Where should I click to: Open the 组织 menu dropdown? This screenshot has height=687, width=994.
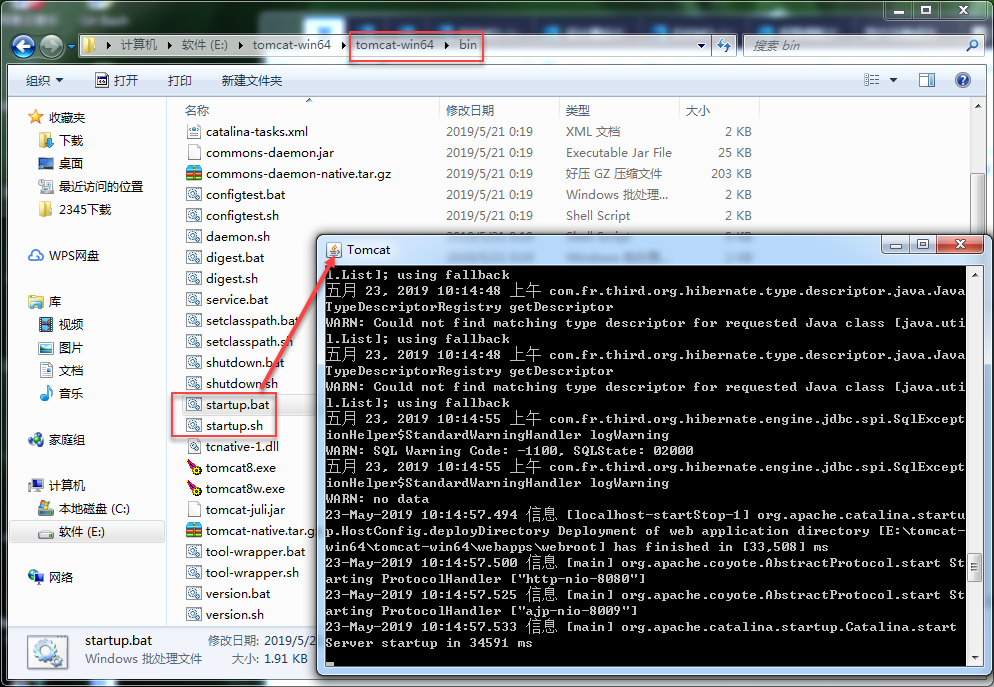coord(44,80)
